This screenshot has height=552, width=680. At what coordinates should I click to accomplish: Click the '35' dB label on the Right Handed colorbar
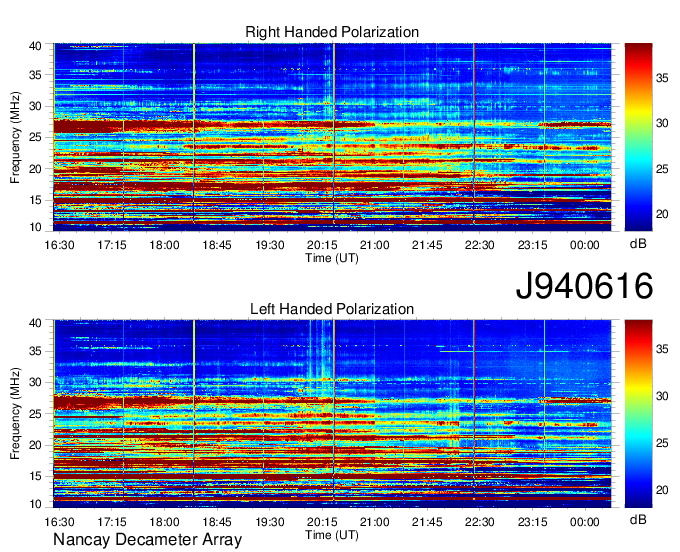662,78
